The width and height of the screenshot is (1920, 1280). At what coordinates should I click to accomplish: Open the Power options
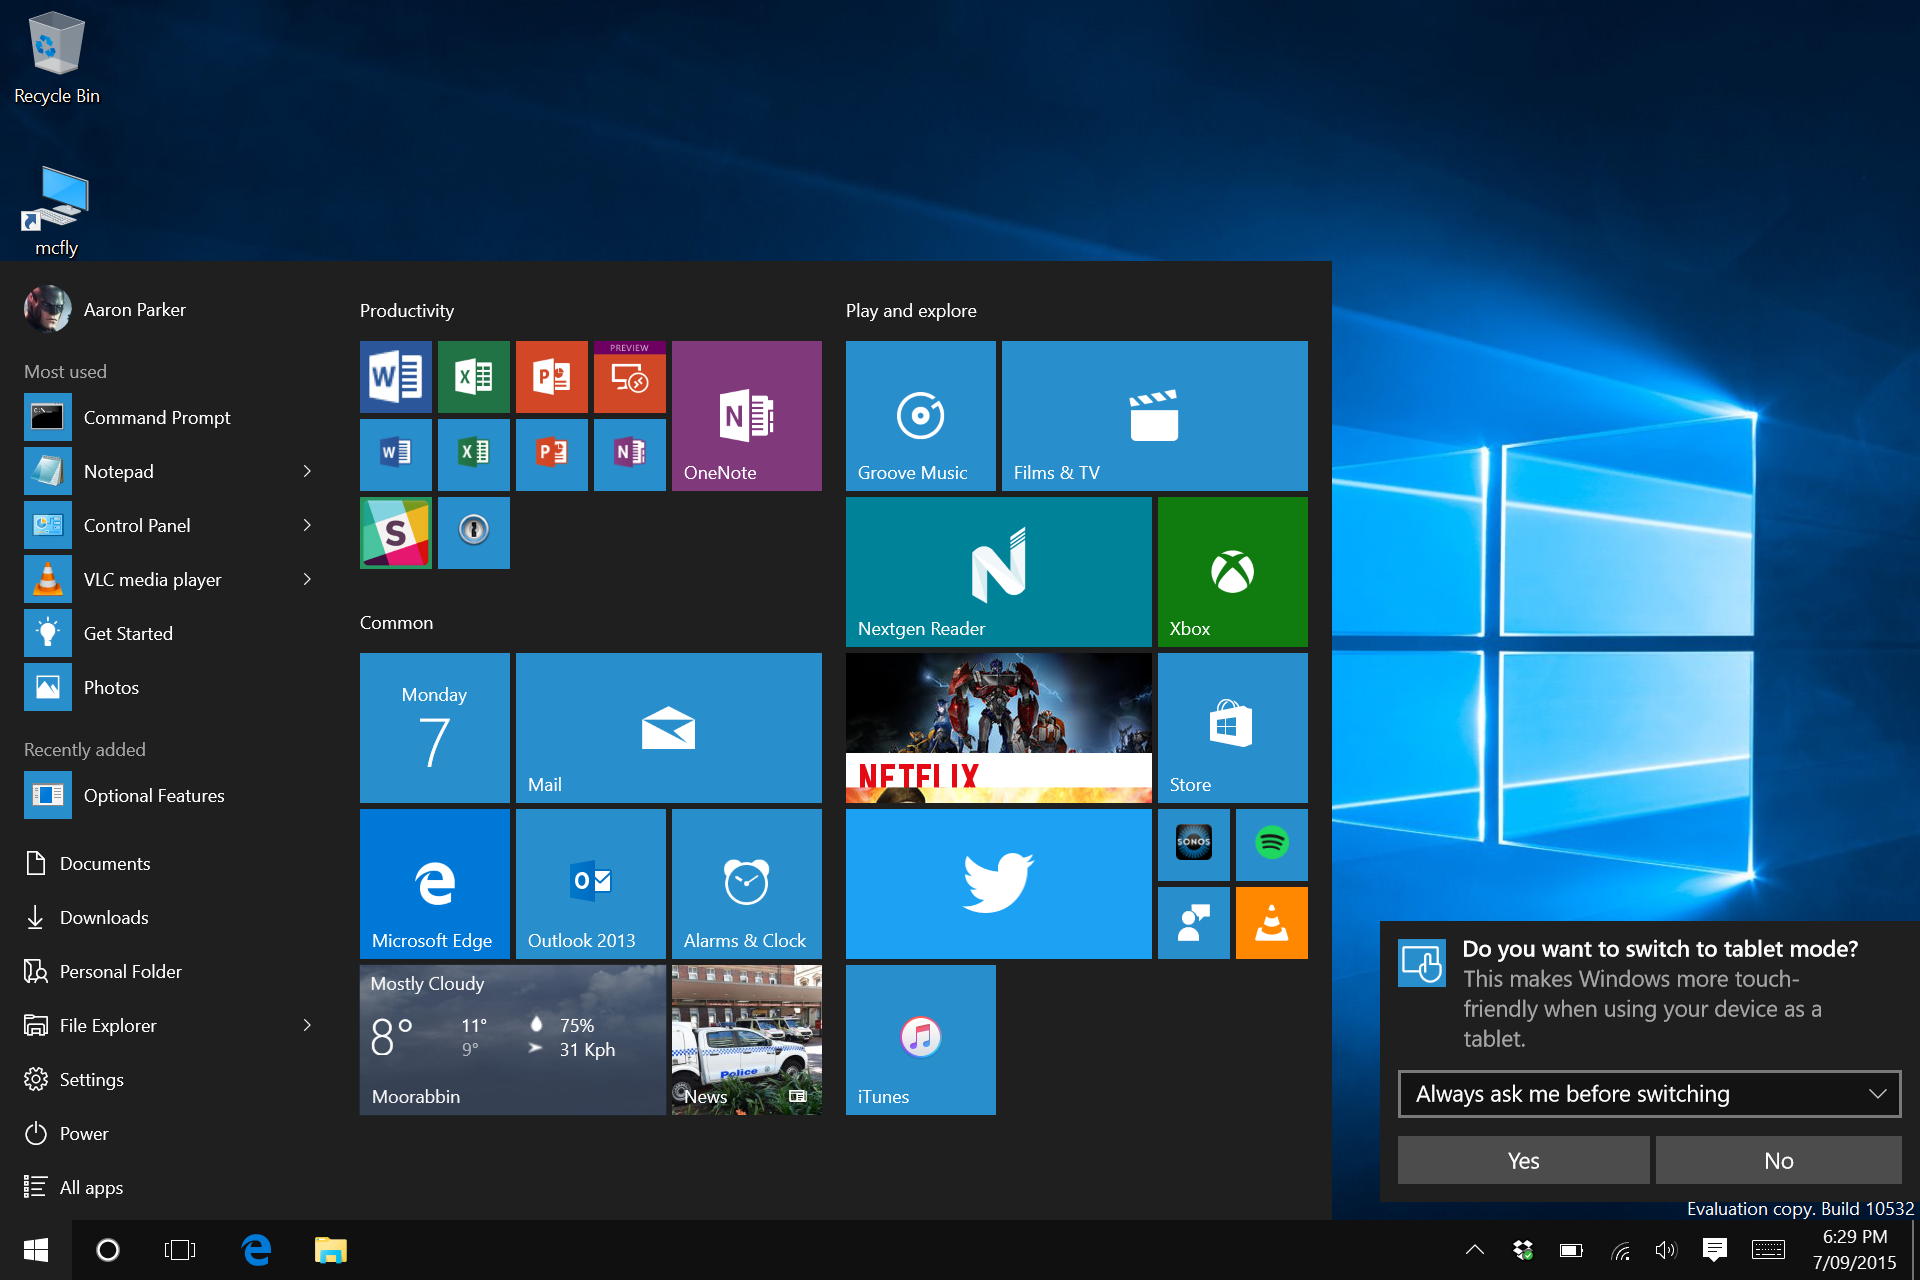(166, 1133)
